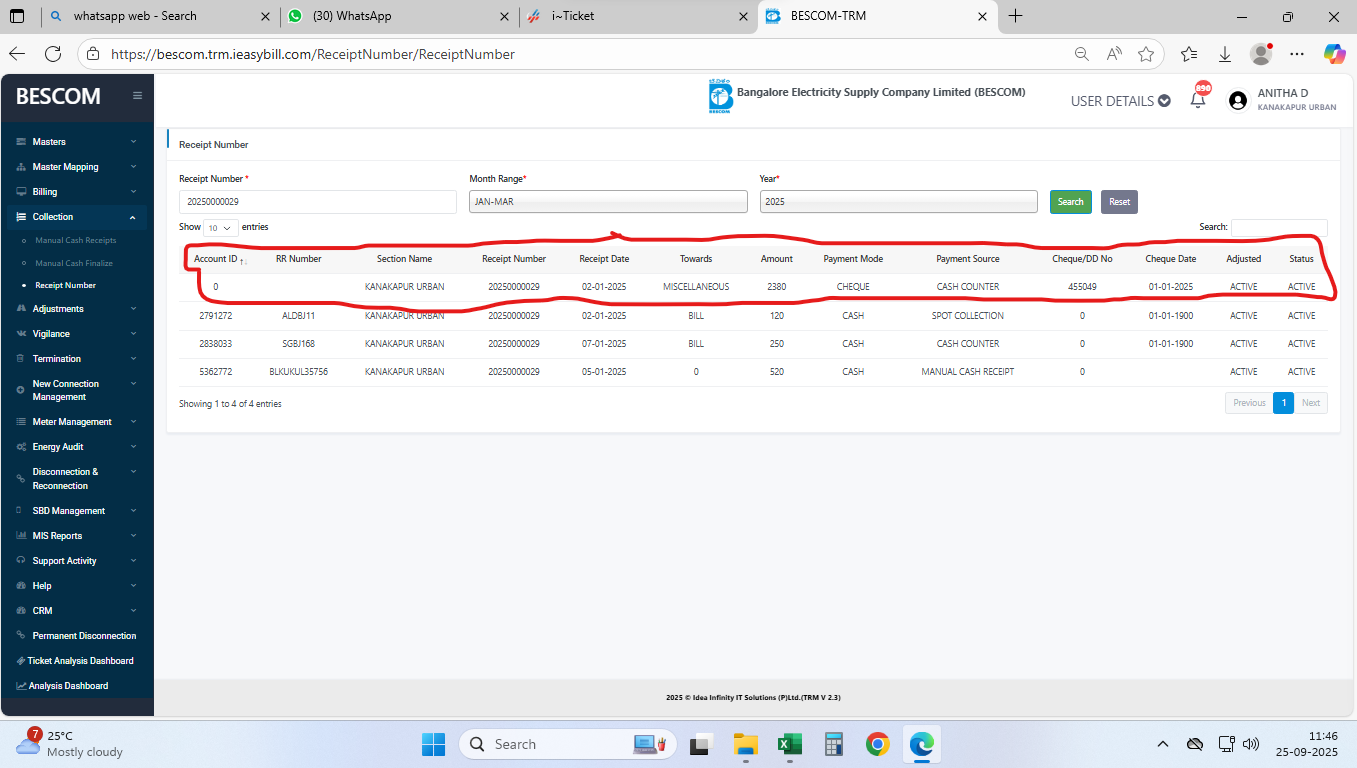Click the green Search button
The width and height of the screenshot is (1357, 768).
1070,202
